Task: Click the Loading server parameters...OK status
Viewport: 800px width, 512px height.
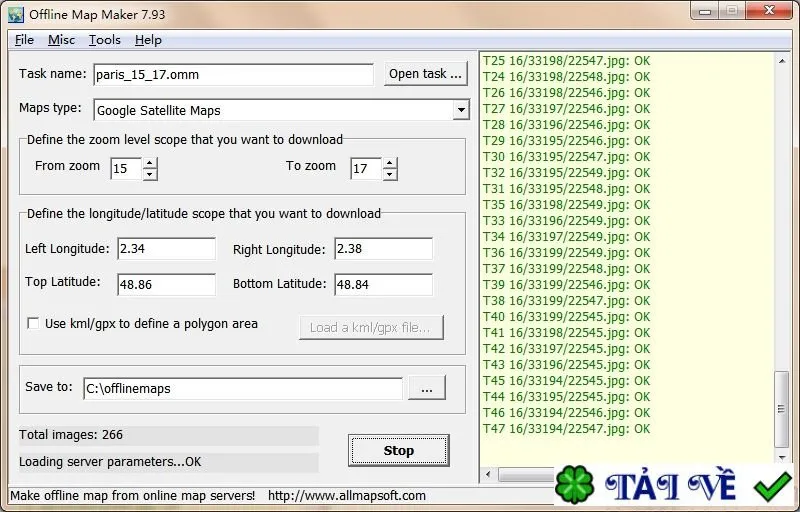Action: pos(110,462)
